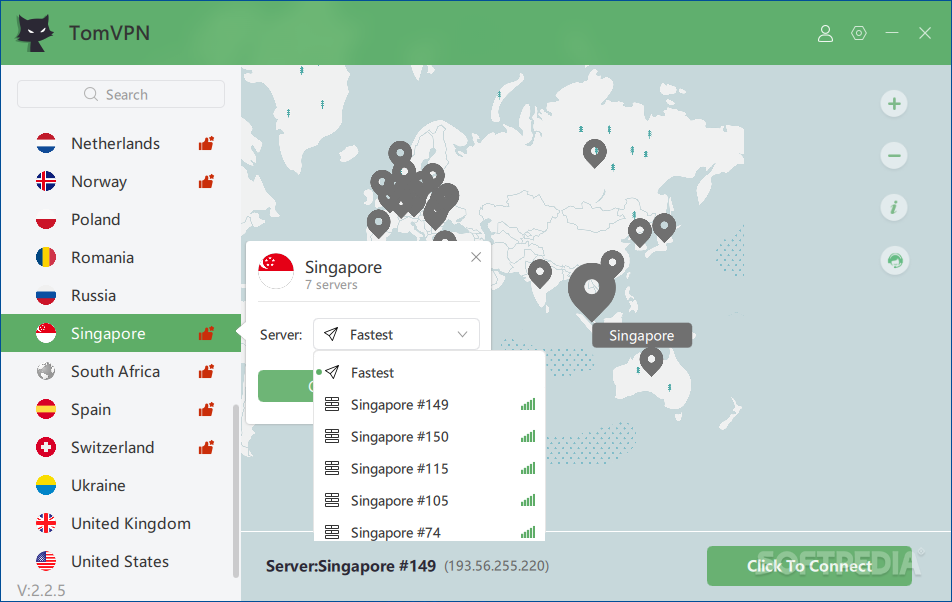Zoom in the map with plus button
Image resolution: width=952 pixels, height=602 pixels.
(894, 104)
